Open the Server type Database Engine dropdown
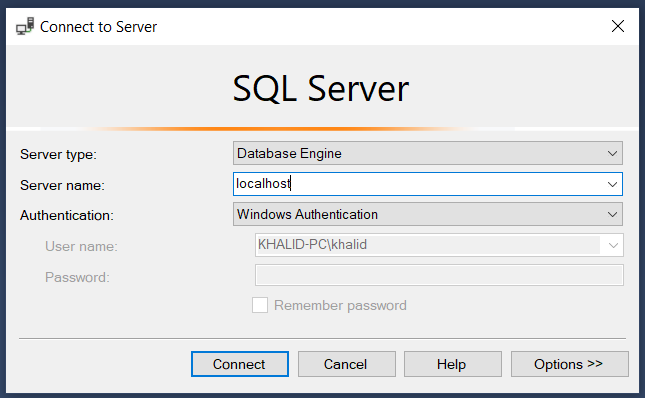The width and height of the screenshot is (645, 398). point(428,153)
